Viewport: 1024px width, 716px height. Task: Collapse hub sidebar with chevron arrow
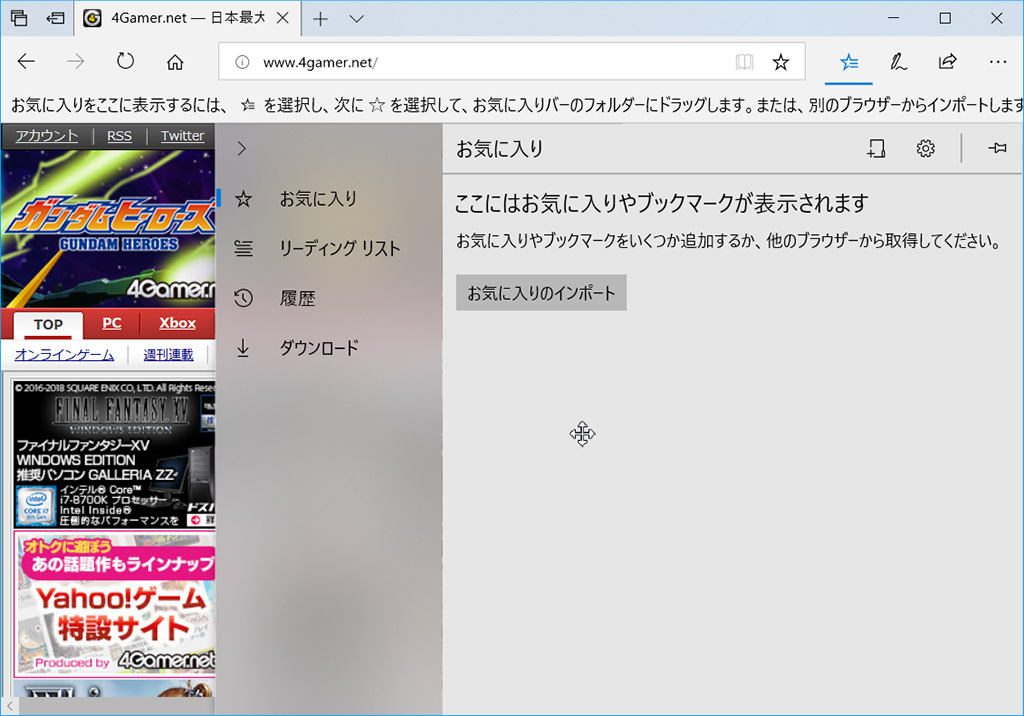pyautogui.click(x=241, y=149)
